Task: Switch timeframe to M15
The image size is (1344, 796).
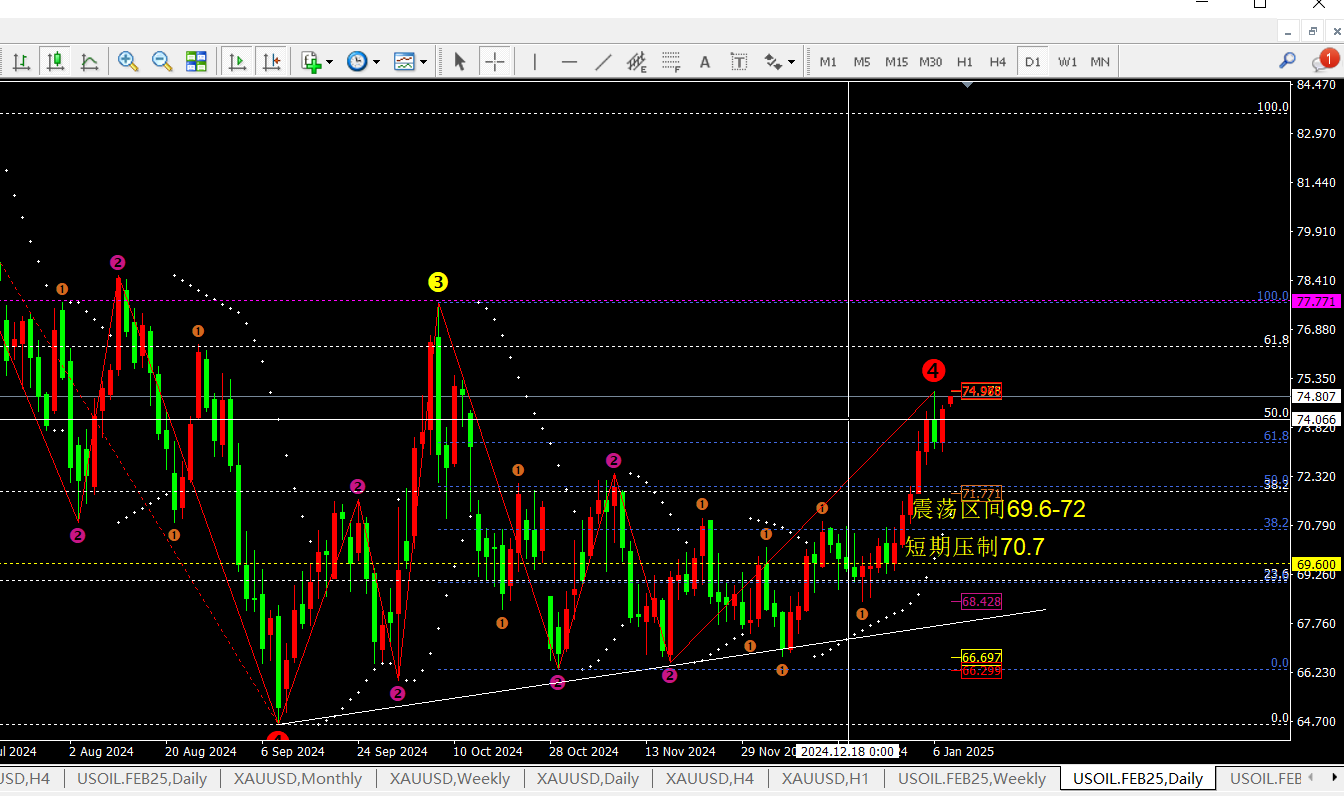Action: 896,62
